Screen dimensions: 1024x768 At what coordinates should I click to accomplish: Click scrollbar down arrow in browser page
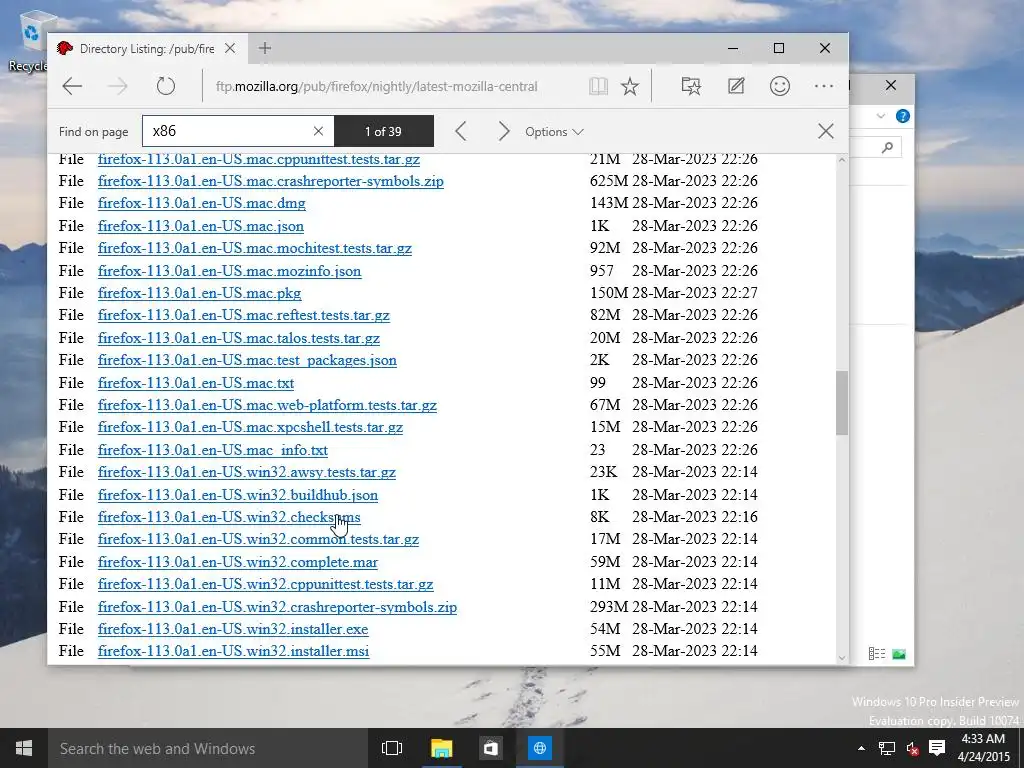click(x=842, y=658)
